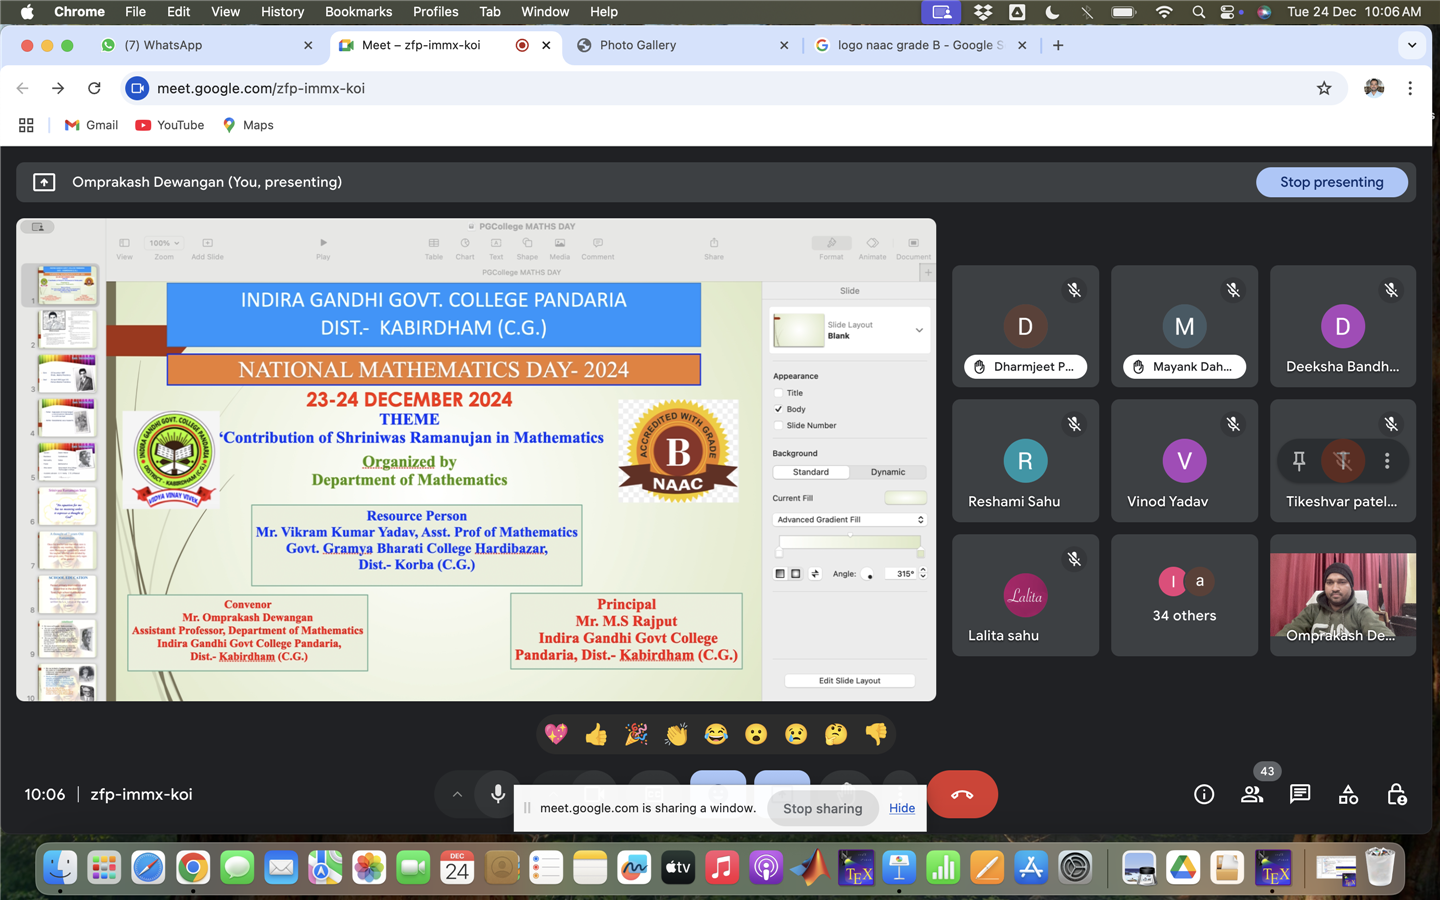Viewport: 1440px width, 900px height.
Task: Open Activities icon in Meet
Action: point(1348,794)
